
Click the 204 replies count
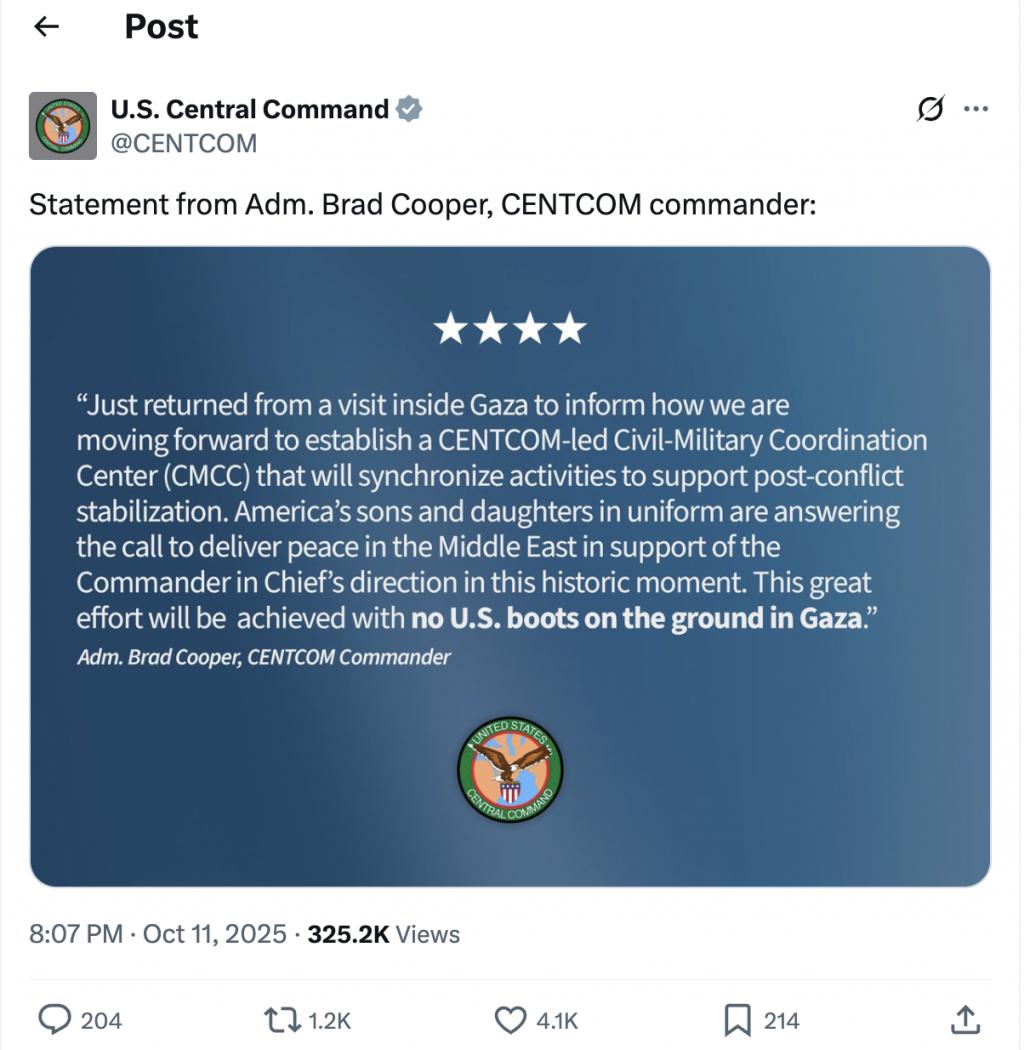pos(101,1020)
